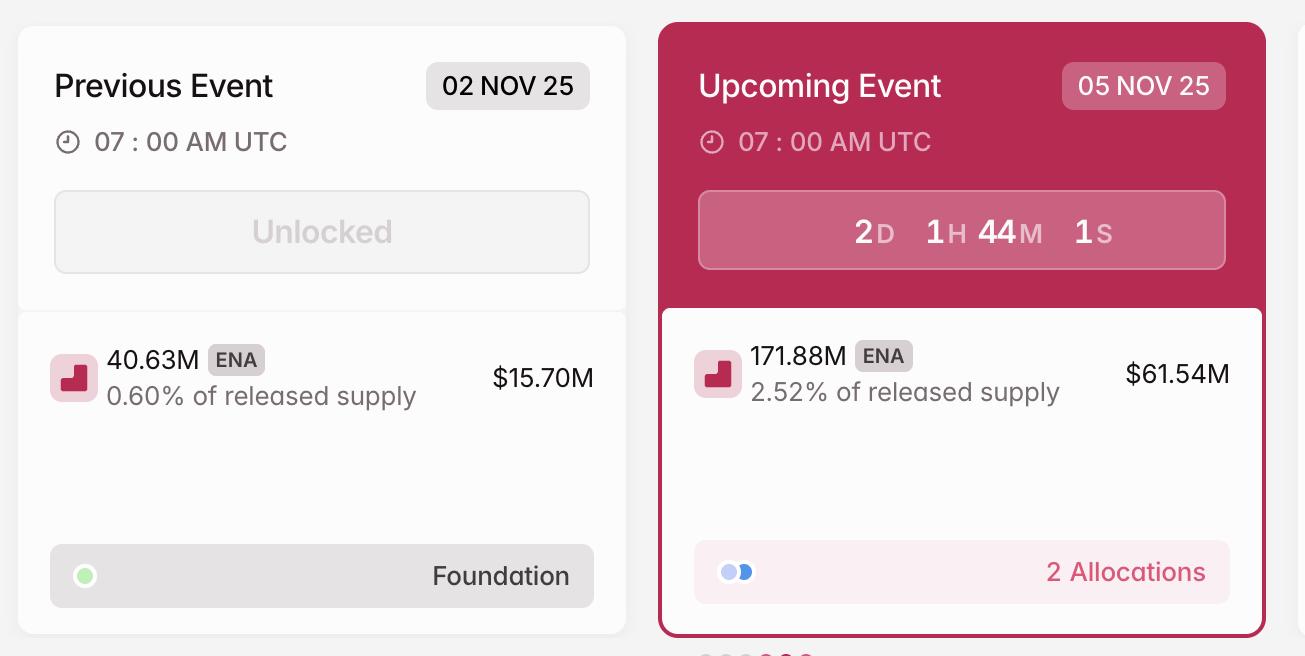Click the Unlocked button
The height and width of the screenshot is (656, 1305).
coord(321,231)
